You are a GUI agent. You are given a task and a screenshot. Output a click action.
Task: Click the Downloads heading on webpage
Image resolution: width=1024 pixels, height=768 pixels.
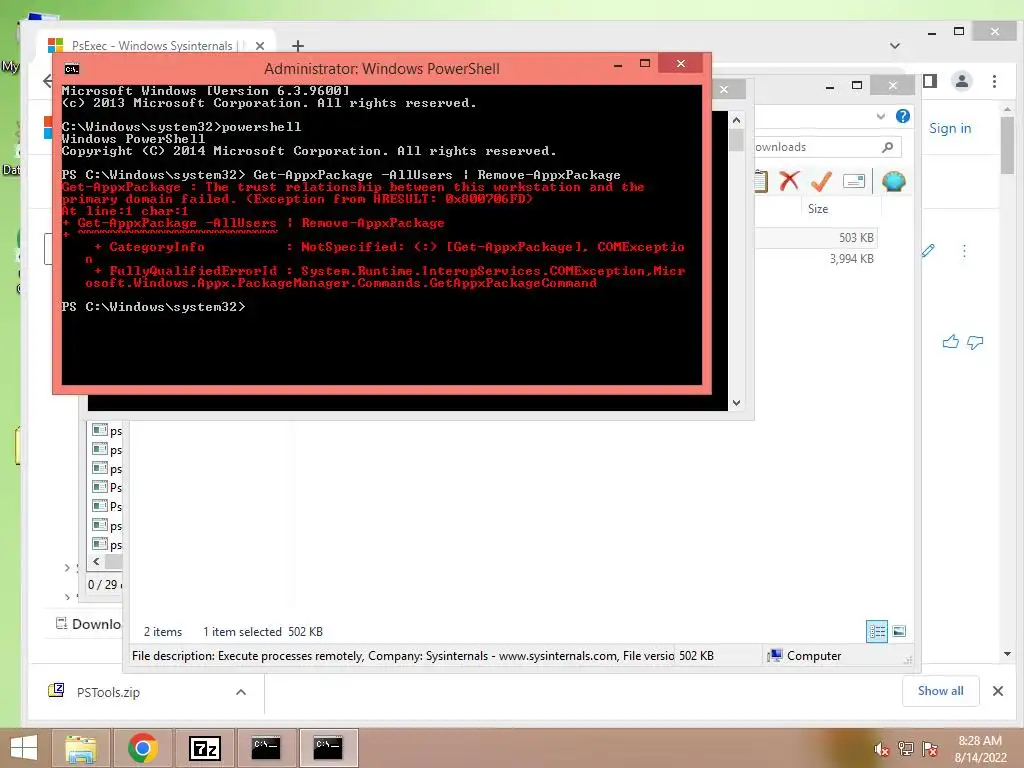[x=96, y=624]
